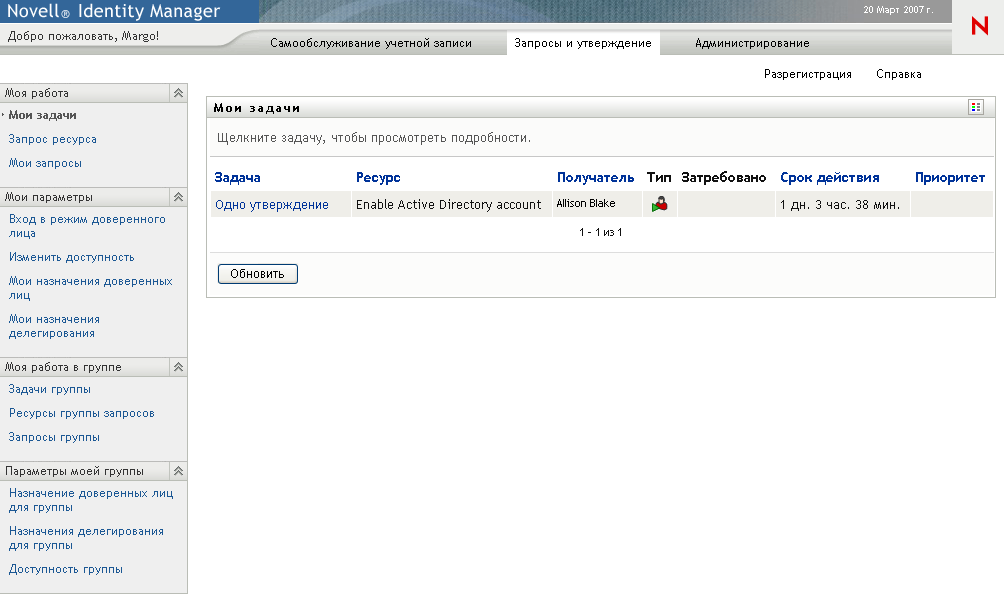Screen dimensions: 1004x599
Task: Click the Разрегистрация link
Action: [807, 74]
